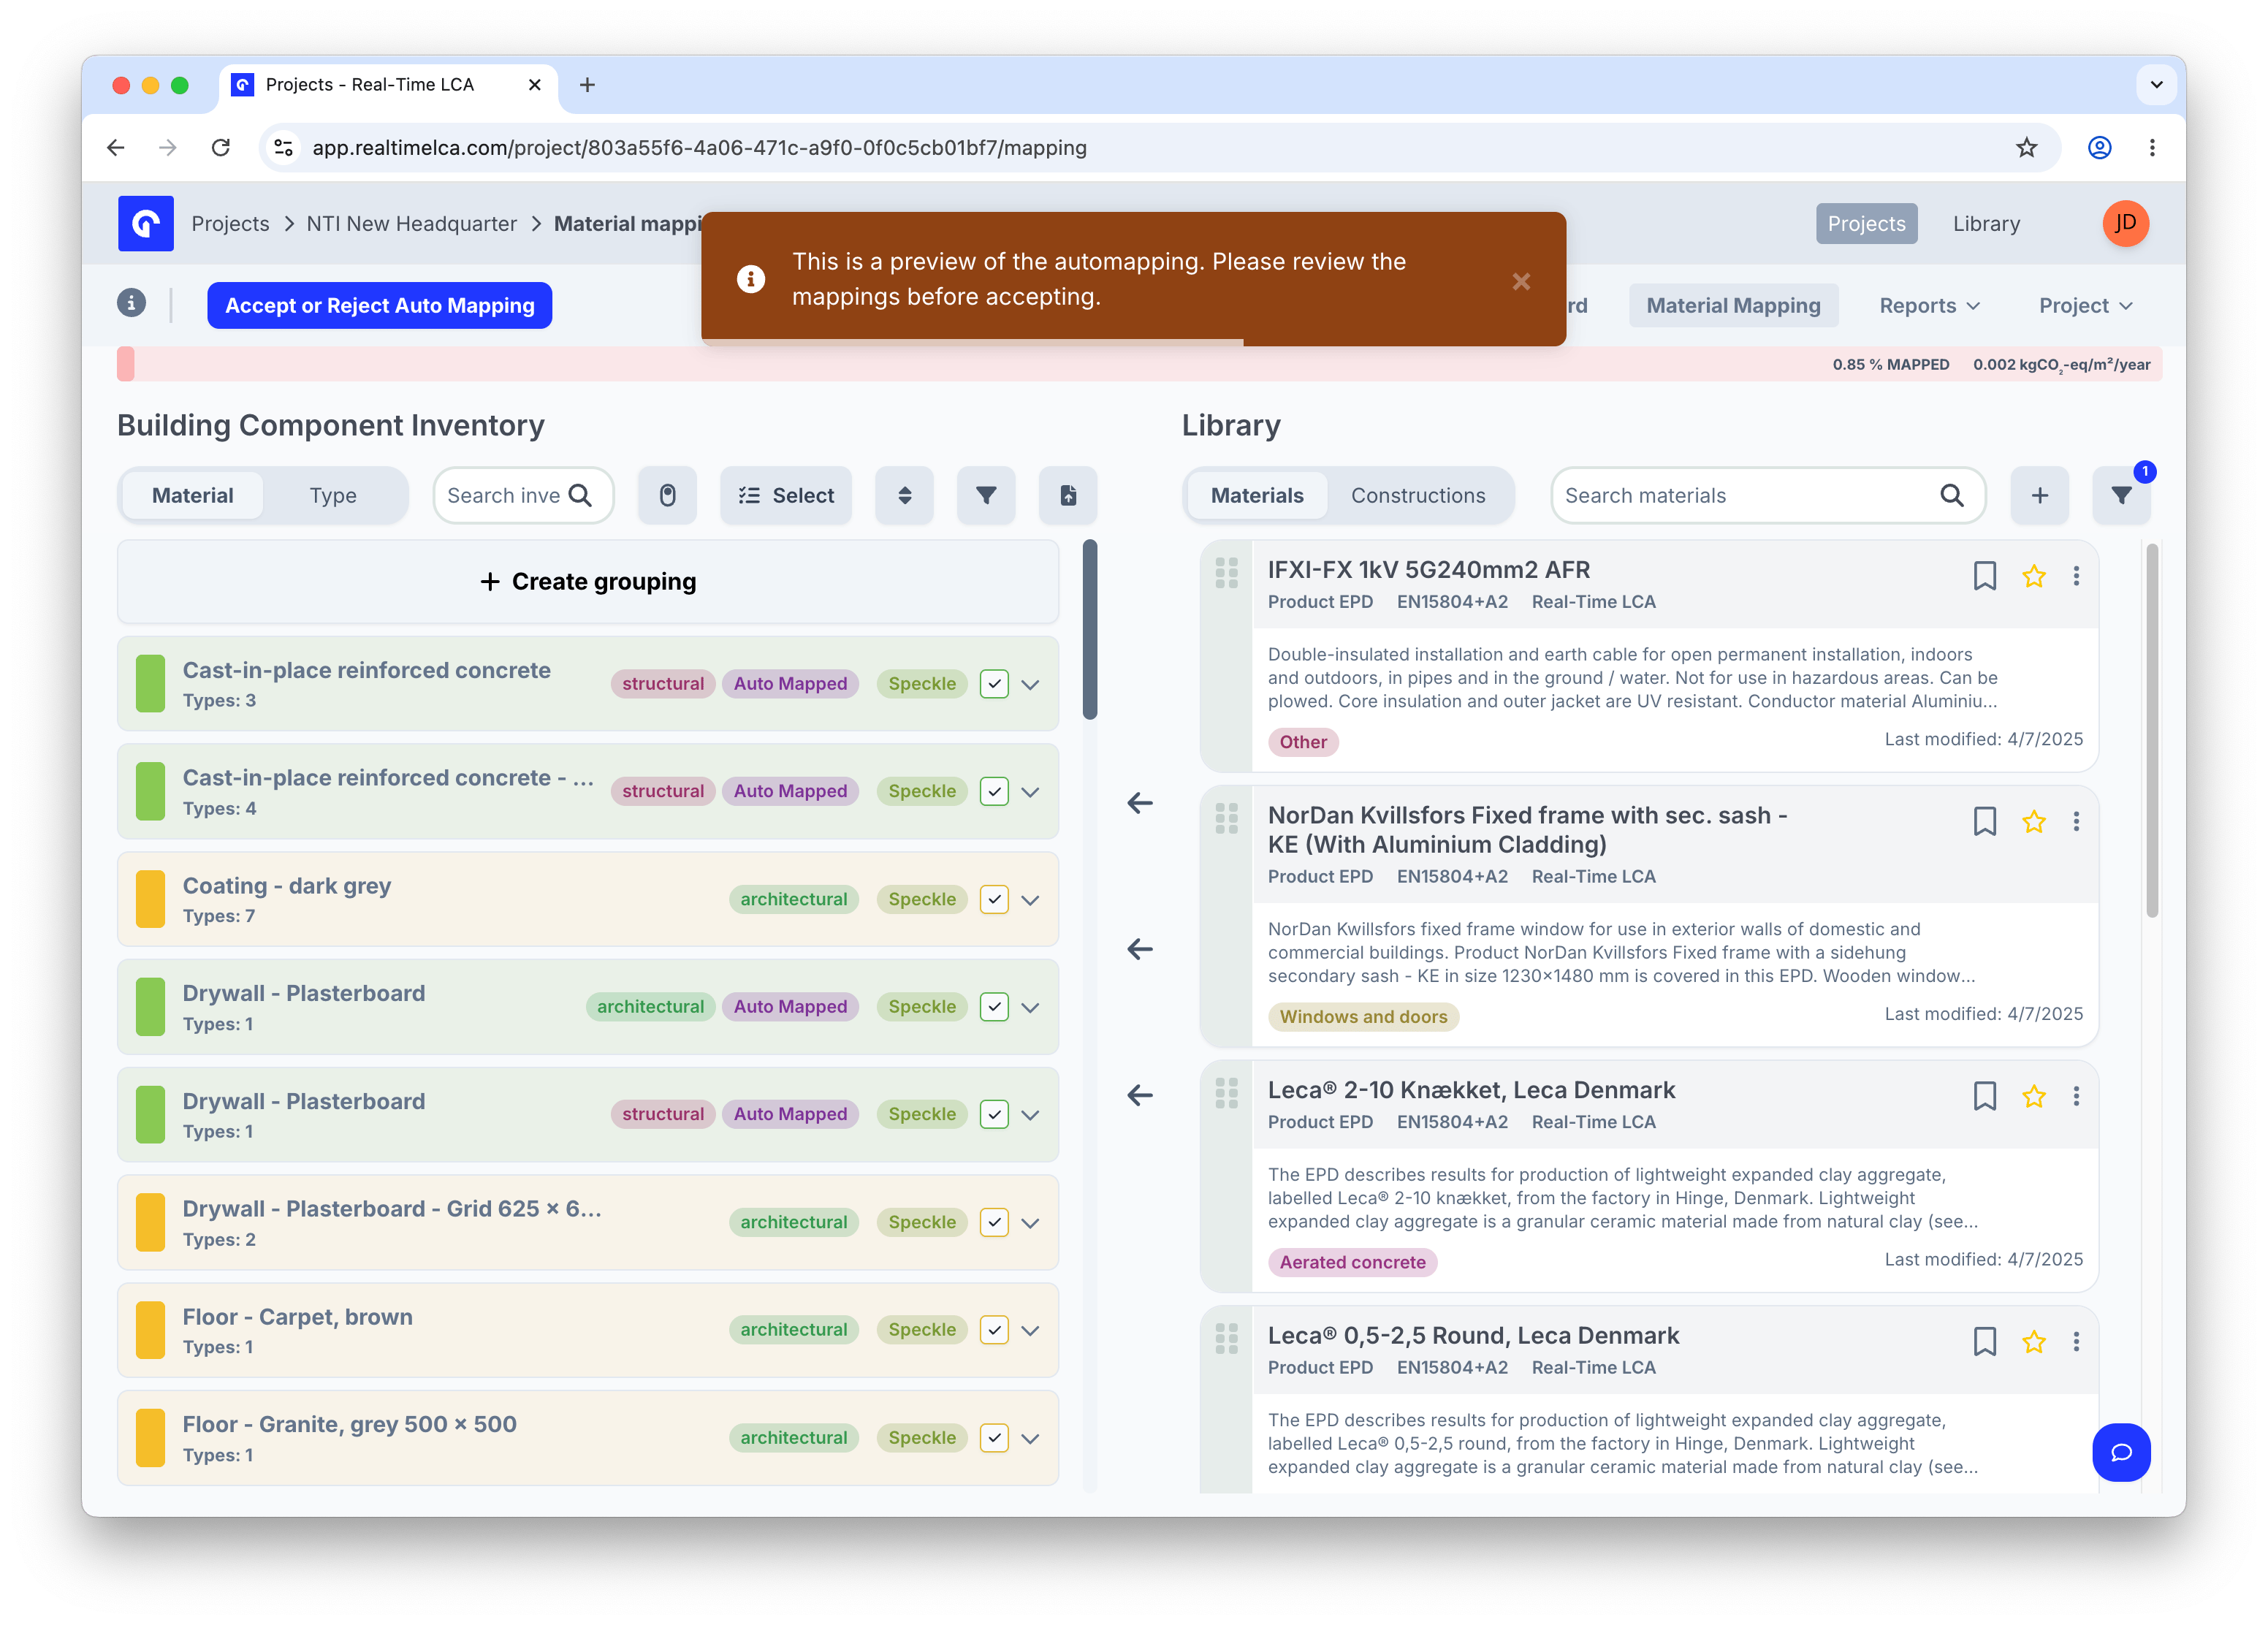Viewport: 2268px width, 1625px height.
Task: Open the Material Mapping tab
Action: (1733, 305)
